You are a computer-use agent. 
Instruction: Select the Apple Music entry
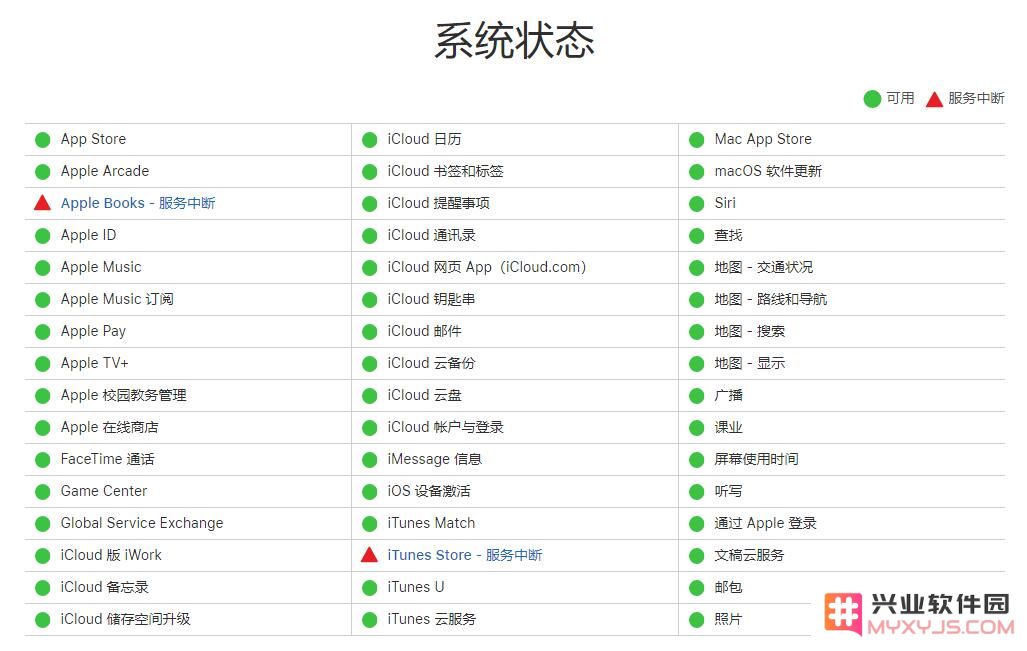point(101,267)
